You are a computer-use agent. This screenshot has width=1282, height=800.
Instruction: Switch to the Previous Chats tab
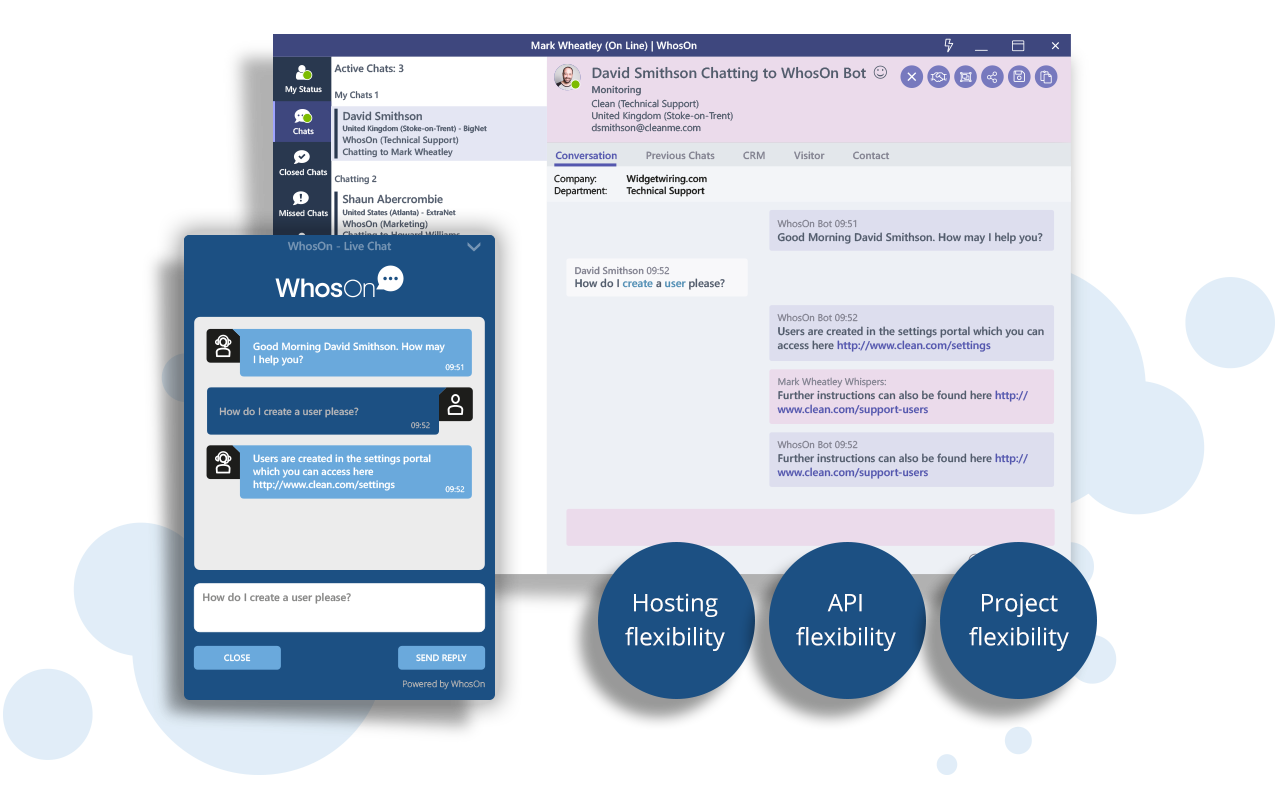pyautogui.click(x=680, y=156)
